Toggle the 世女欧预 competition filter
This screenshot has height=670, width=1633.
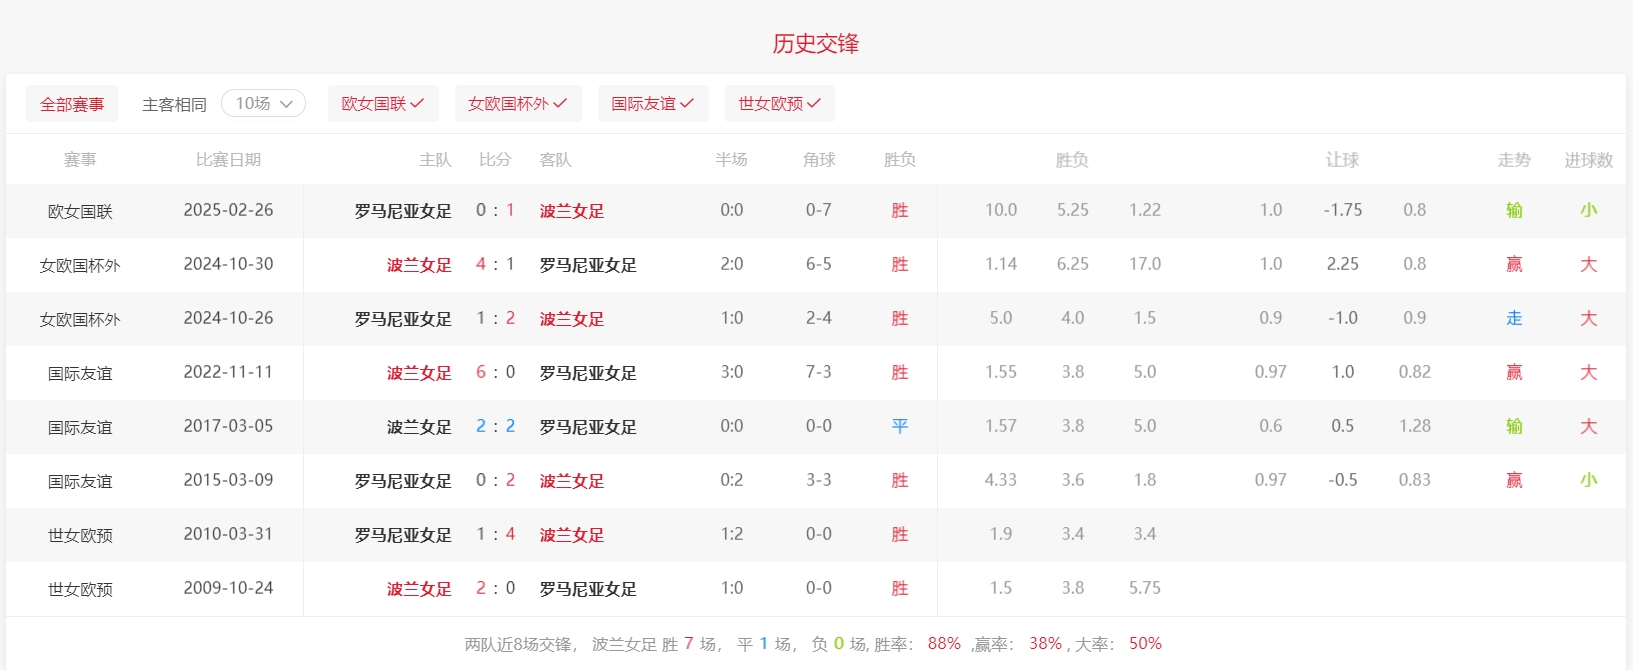tap(779, 104)
